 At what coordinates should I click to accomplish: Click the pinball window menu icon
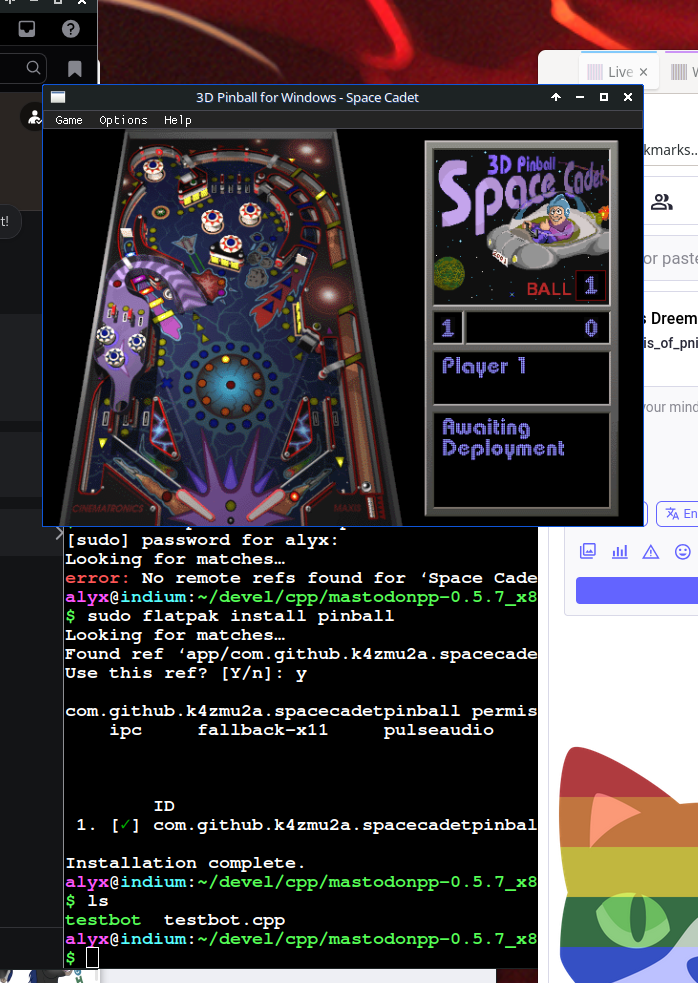58,97
